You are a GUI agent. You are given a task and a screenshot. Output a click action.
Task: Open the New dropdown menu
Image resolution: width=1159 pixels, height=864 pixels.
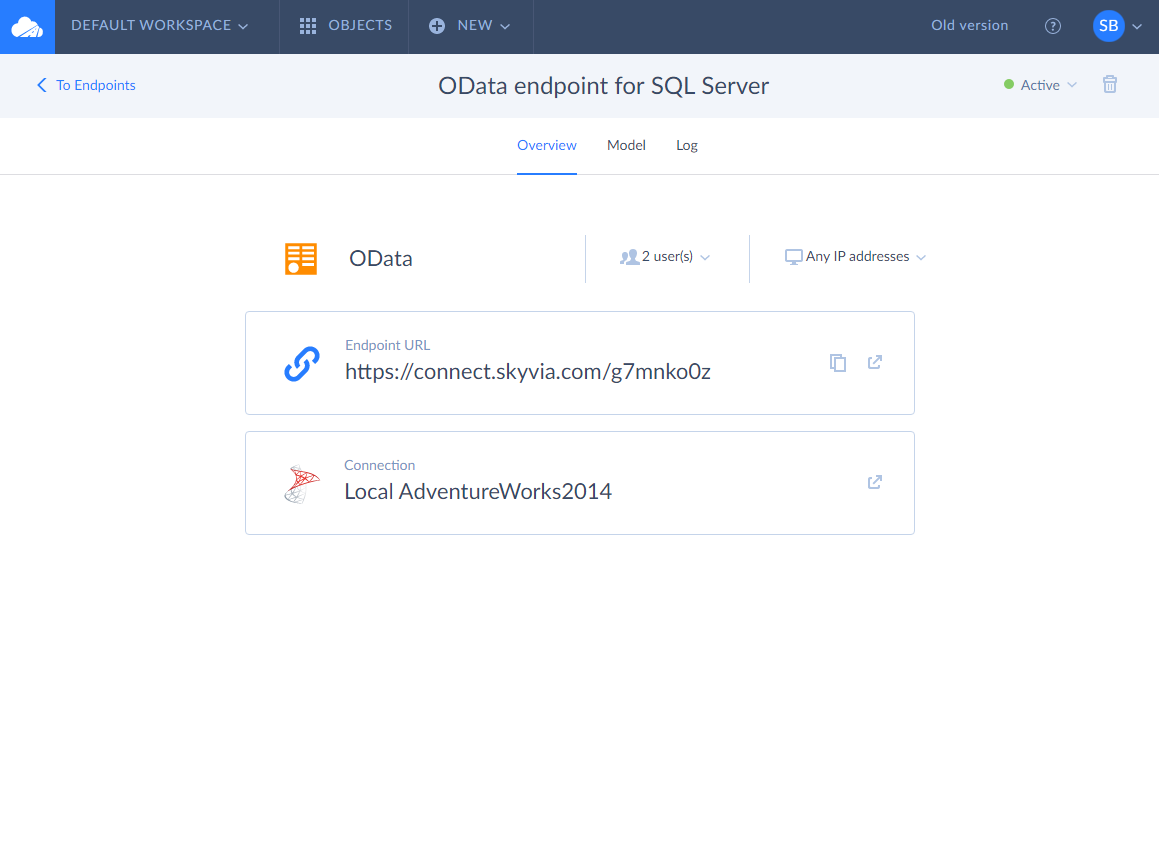[470, 26]
